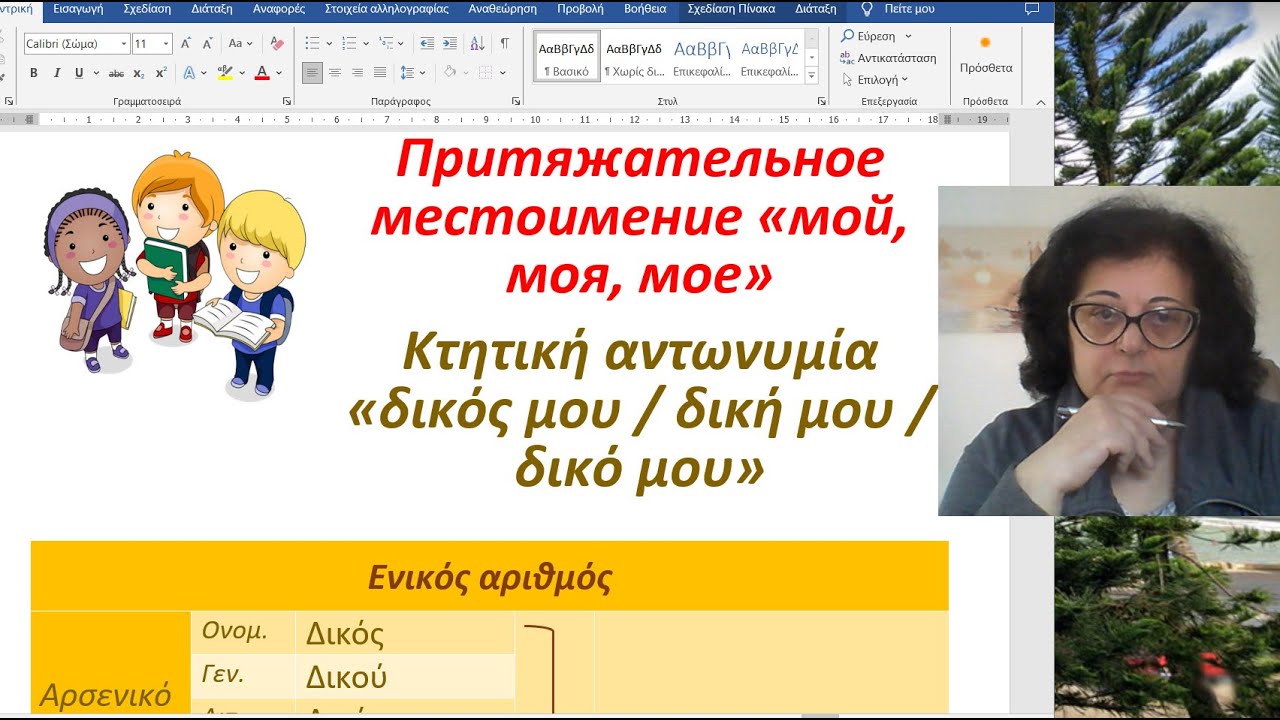
Task: Open the font color dropdown arrow
Action: click(279, 73)
